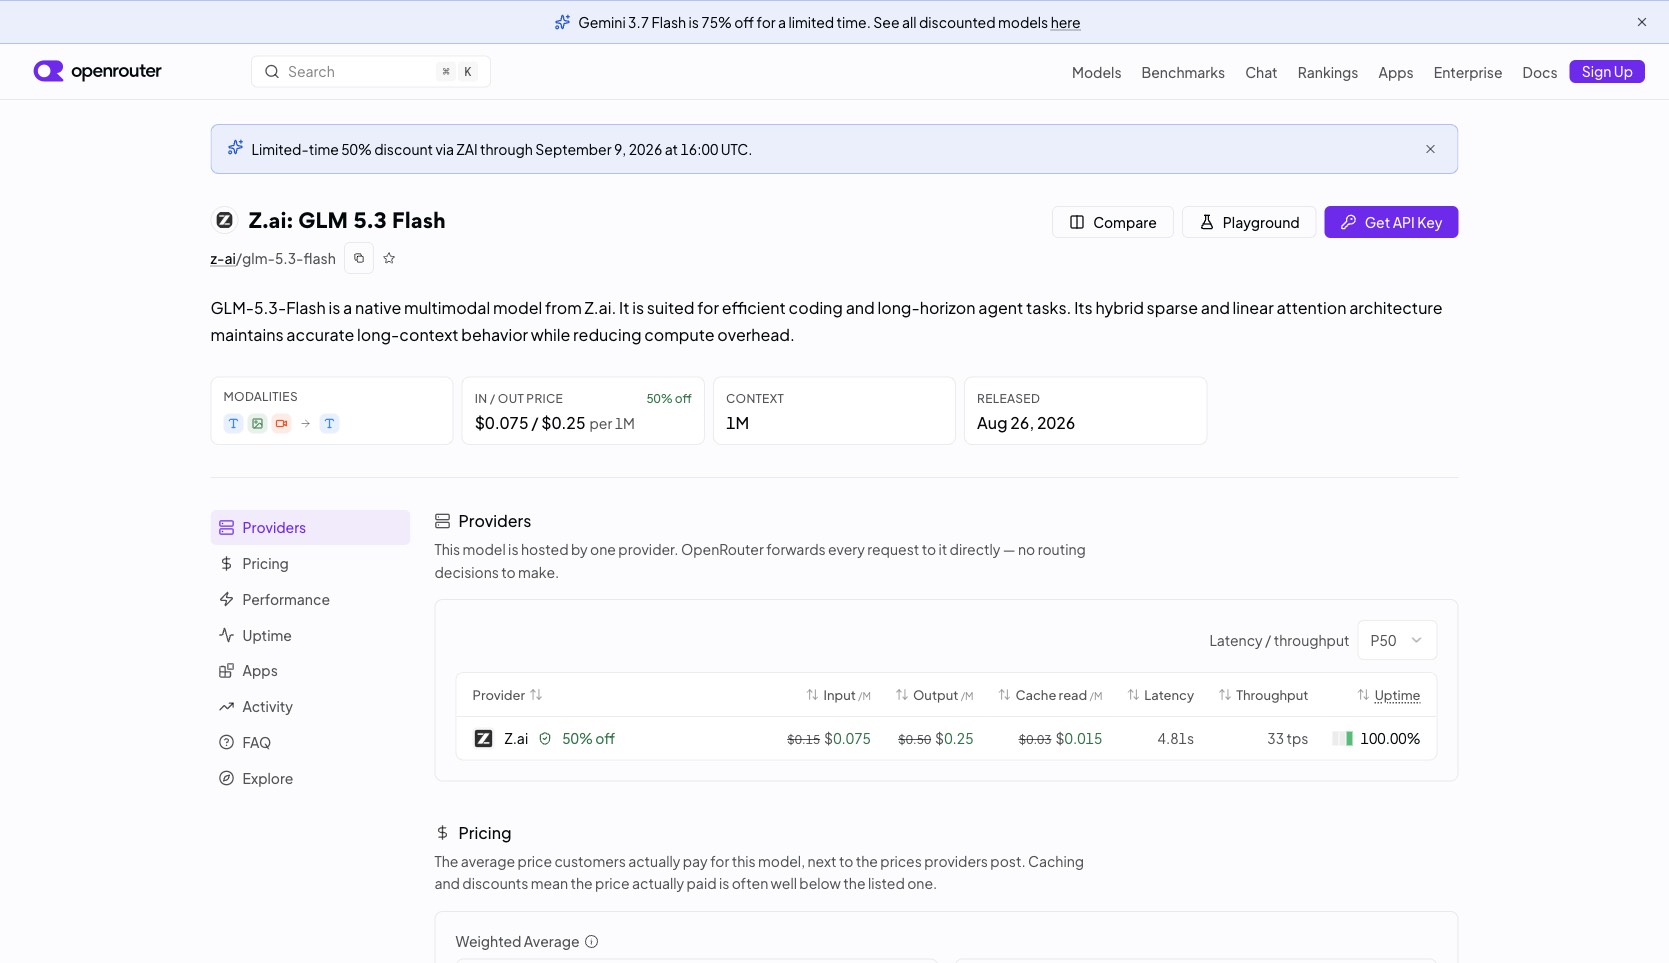Click the text output modality icon
Viewport: 1669px width, 963px height.
point(329,423)
